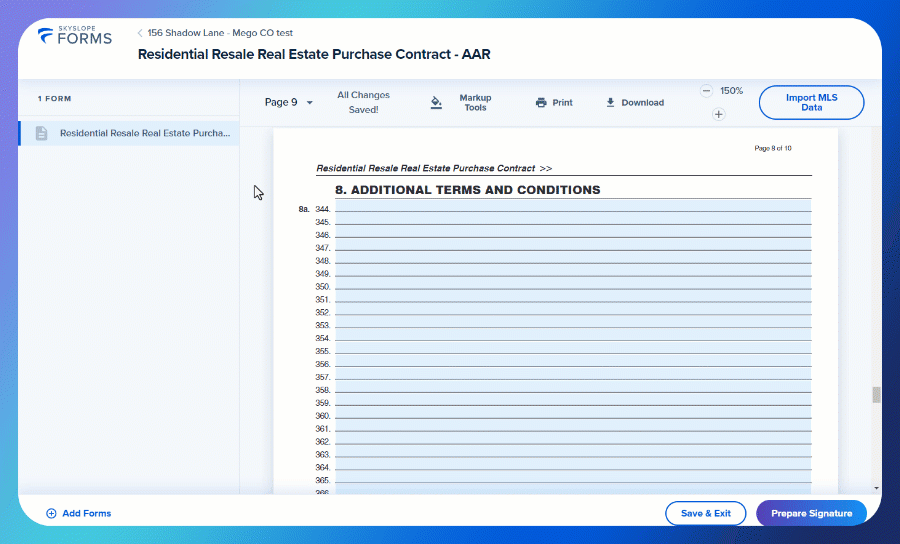The image size is (900, 544).
Task: Click the Download label
Action: click(642, 103)
